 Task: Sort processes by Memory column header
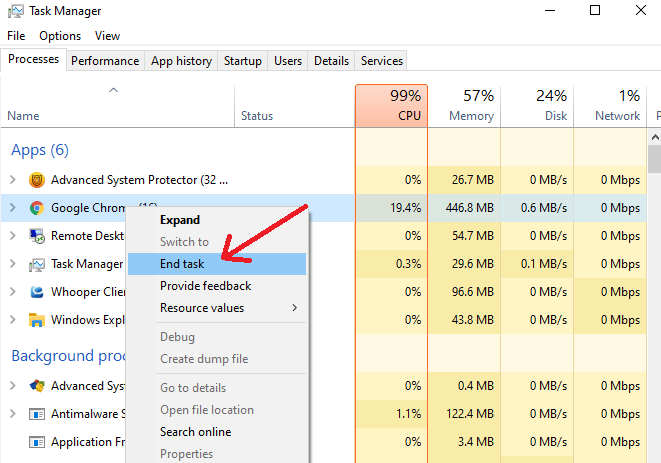coord(464,105)
